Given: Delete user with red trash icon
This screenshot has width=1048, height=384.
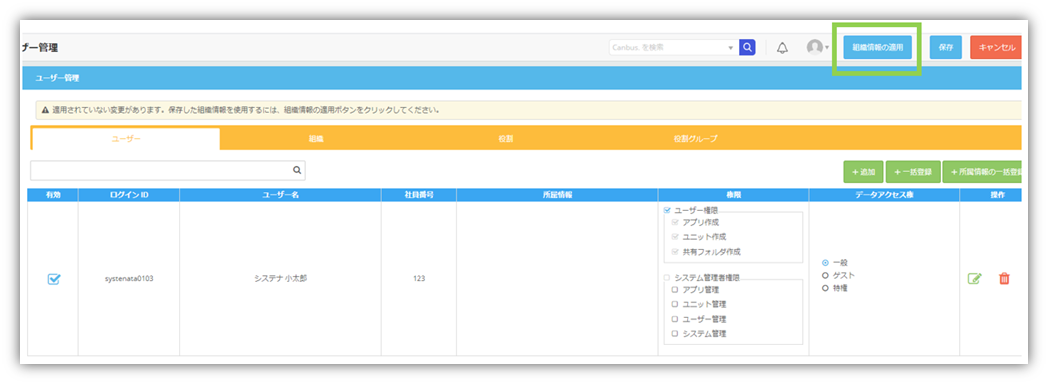Looking at the screenshot, I should coord(1003,278).
